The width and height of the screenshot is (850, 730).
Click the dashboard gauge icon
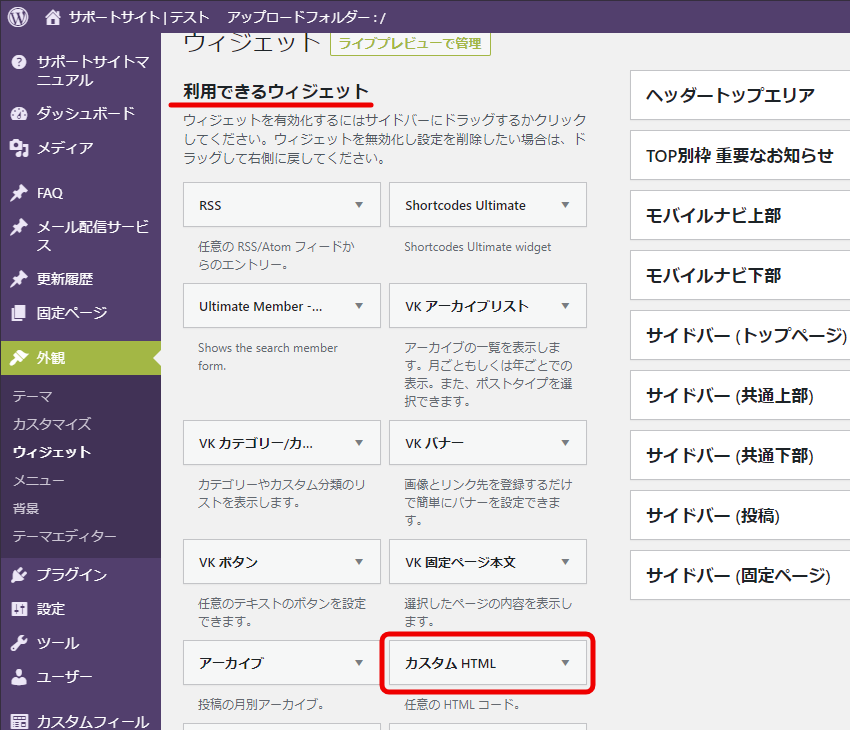[19, 114]
